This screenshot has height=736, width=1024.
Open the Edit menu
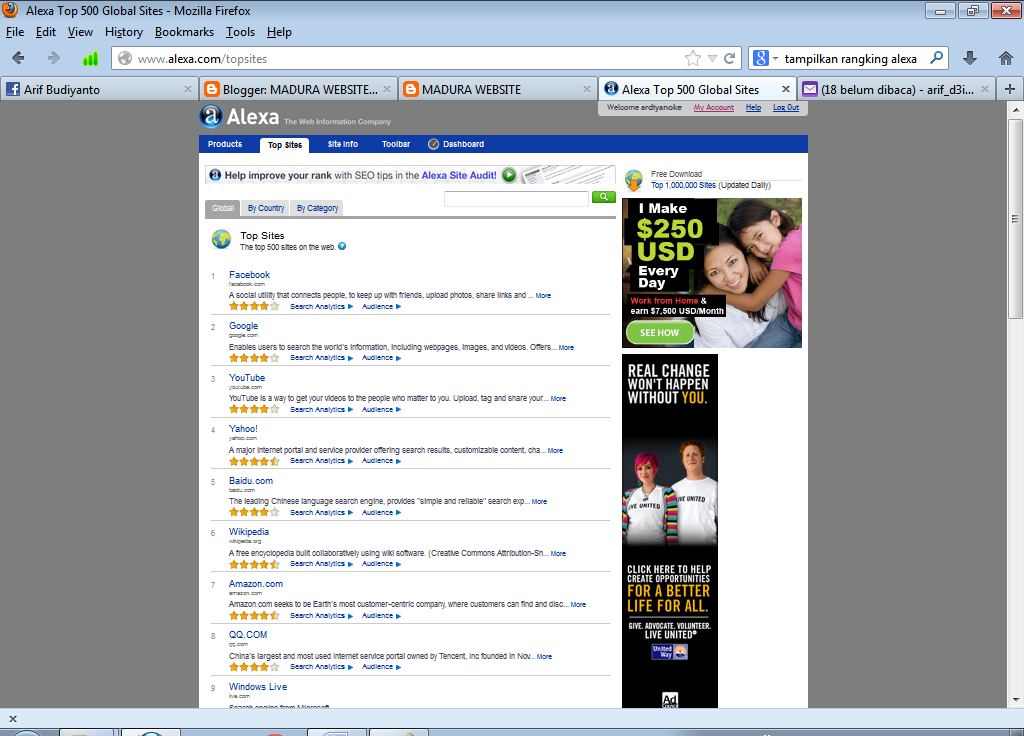click(46, 32)
